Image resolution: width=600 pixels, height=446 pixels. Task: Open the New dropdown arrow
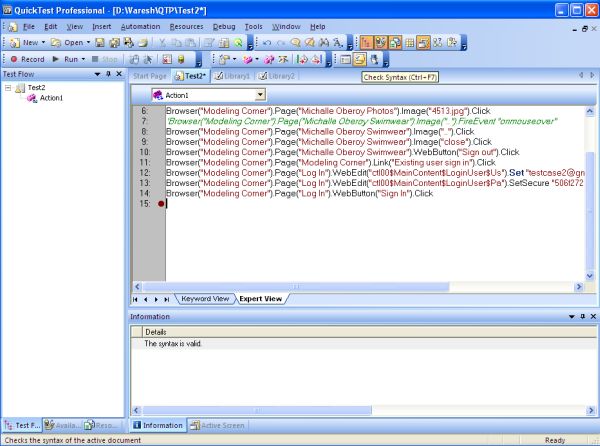point(43,42)
